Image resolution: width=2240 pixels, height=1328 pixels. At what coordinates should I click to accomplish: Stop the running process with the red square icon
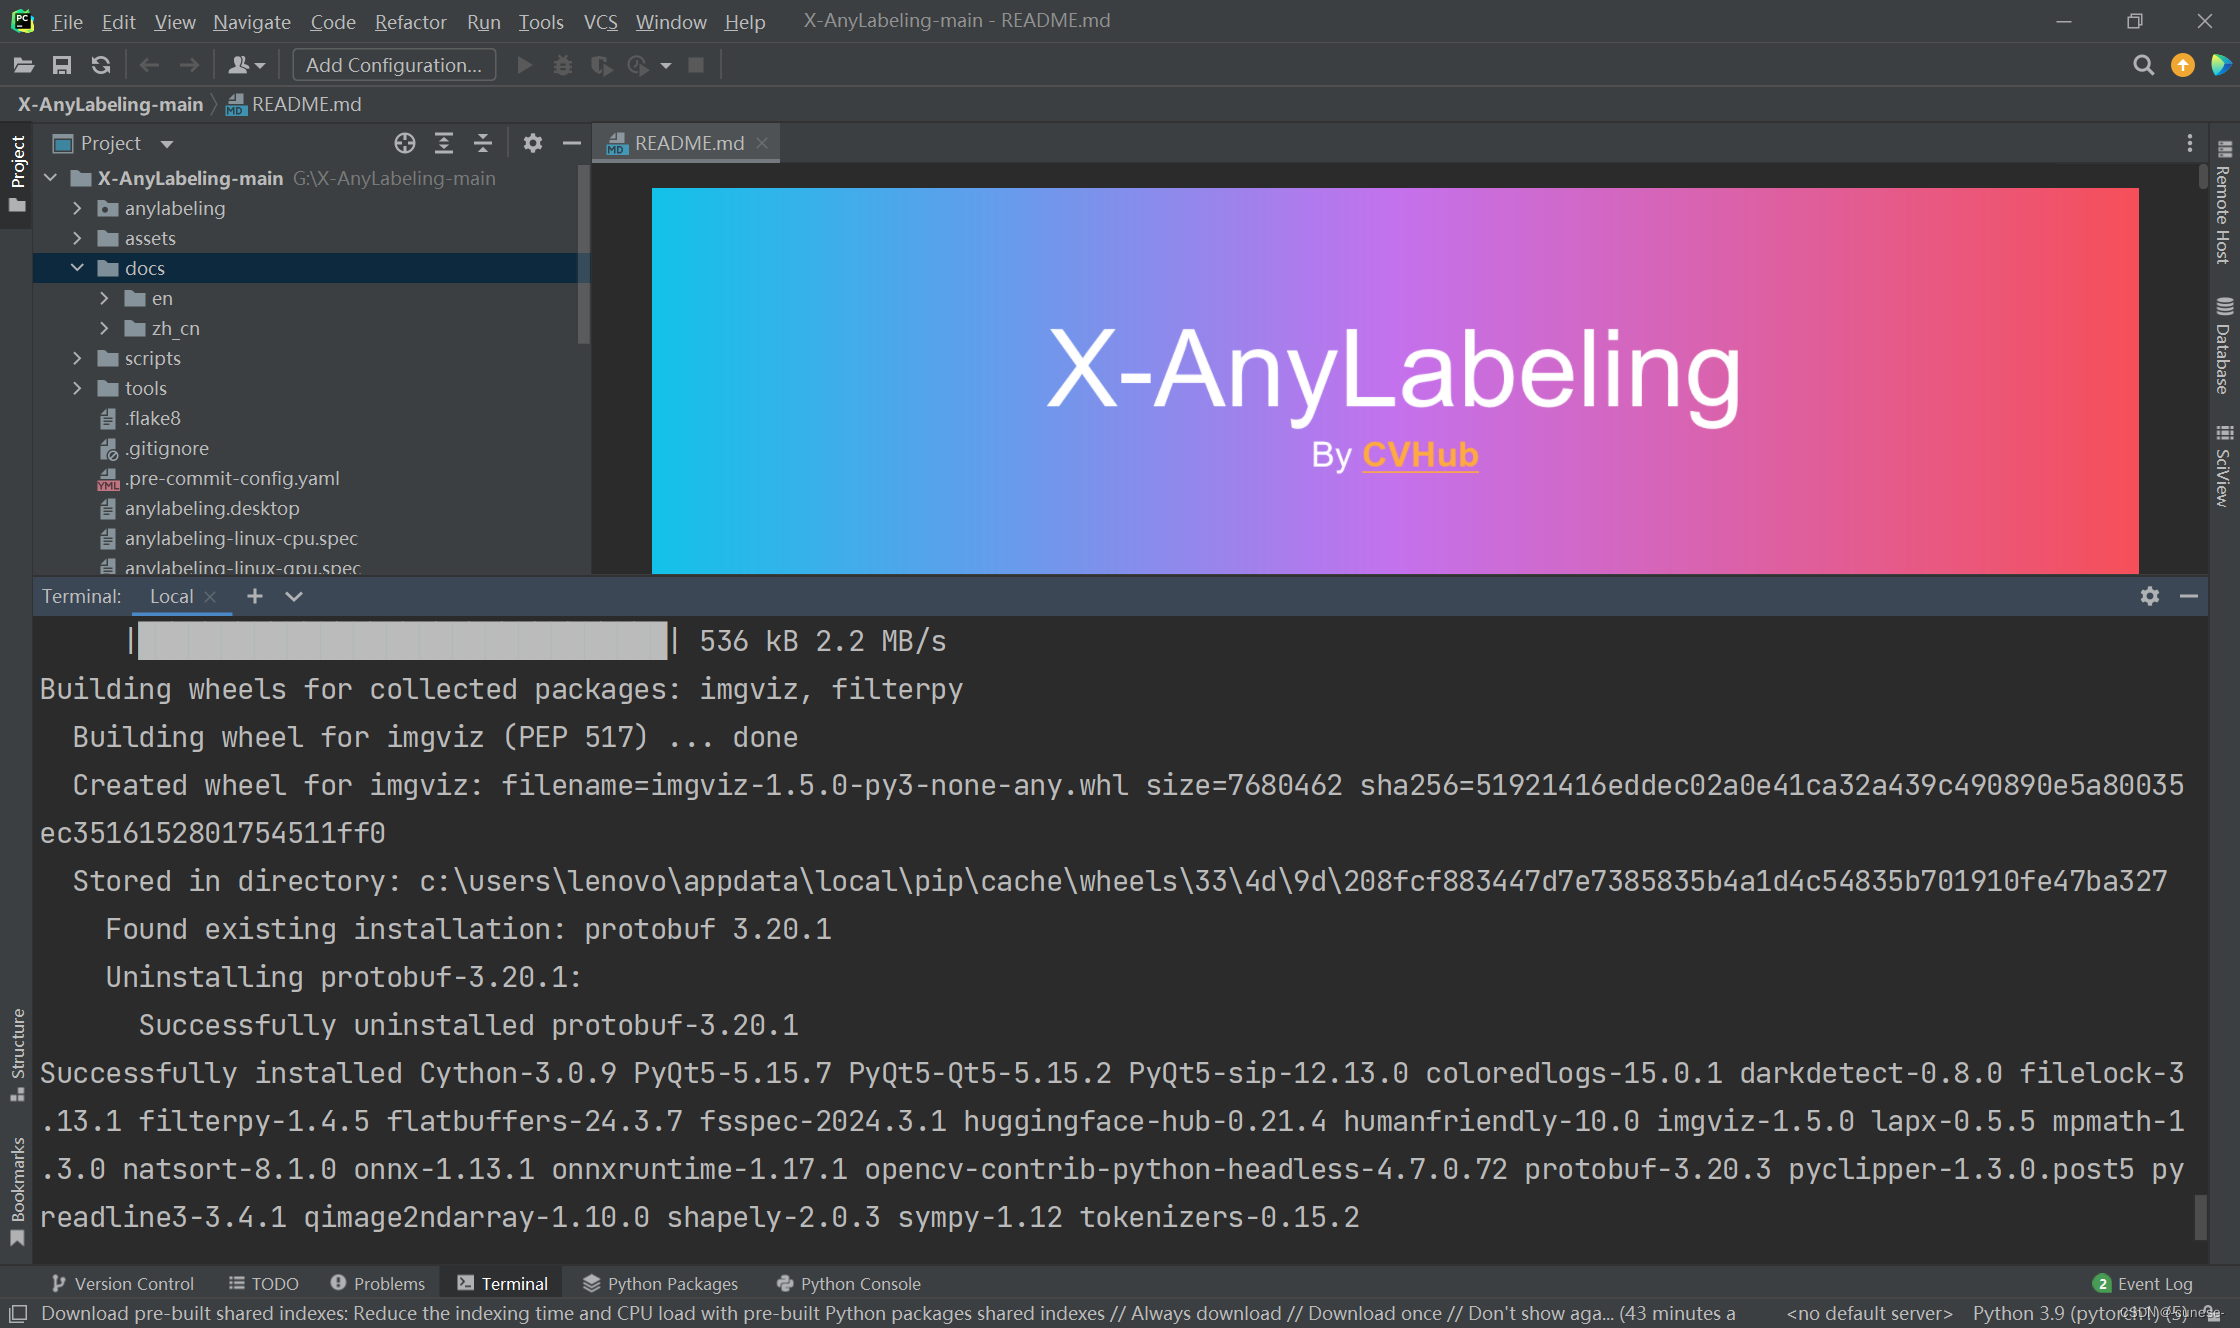(697, 64)
